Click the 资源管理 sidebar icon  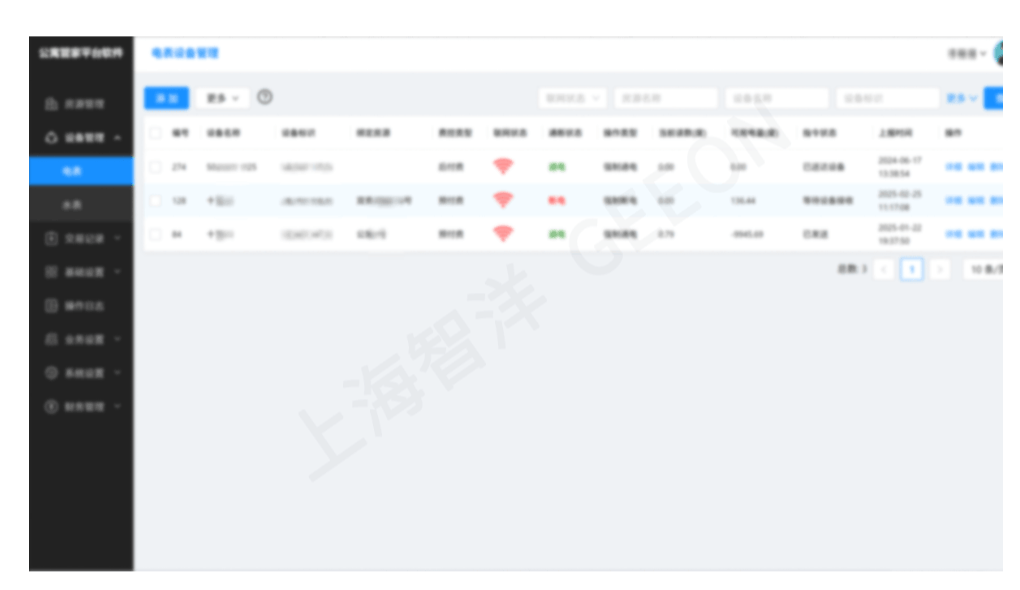51,104
